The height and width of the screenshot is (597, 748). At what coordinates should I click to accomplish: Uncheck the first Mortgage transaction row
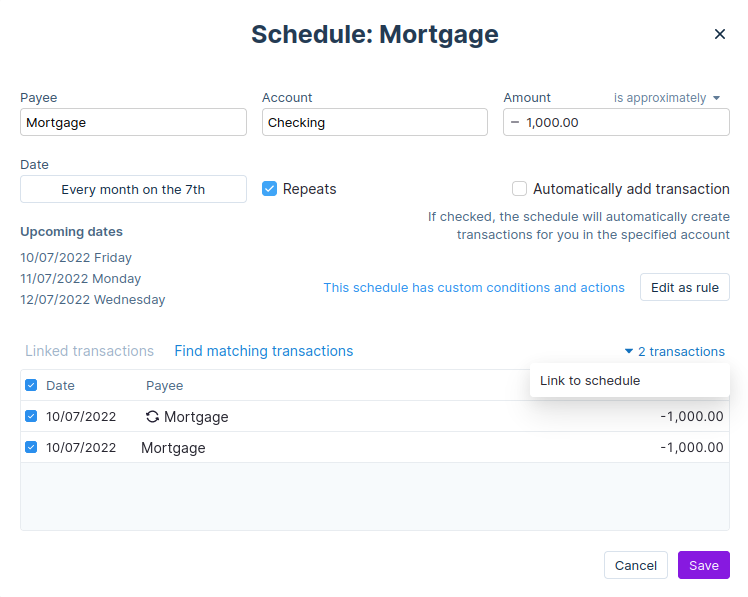[31, 417]
